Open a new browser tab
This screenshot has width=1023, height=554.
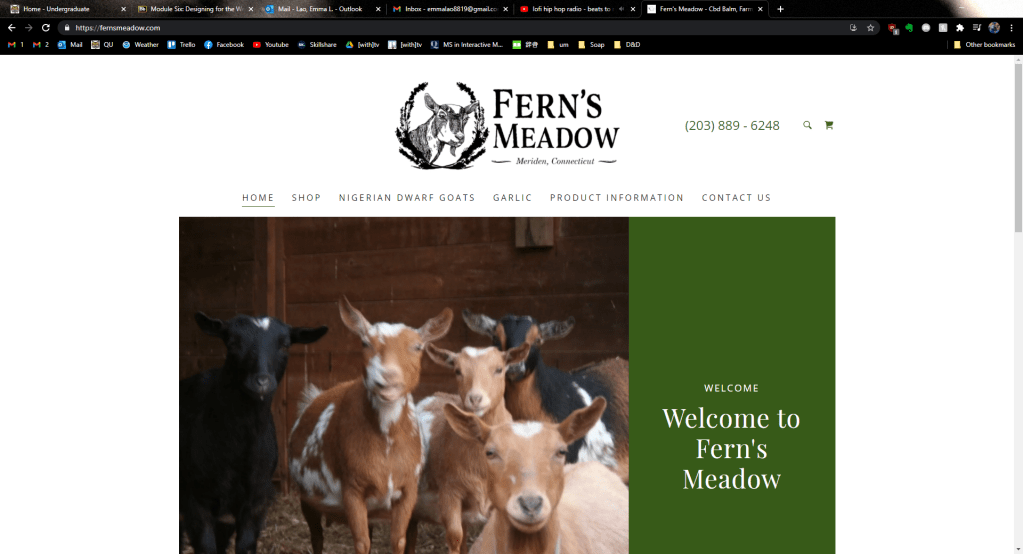click(x=780, y=9)
